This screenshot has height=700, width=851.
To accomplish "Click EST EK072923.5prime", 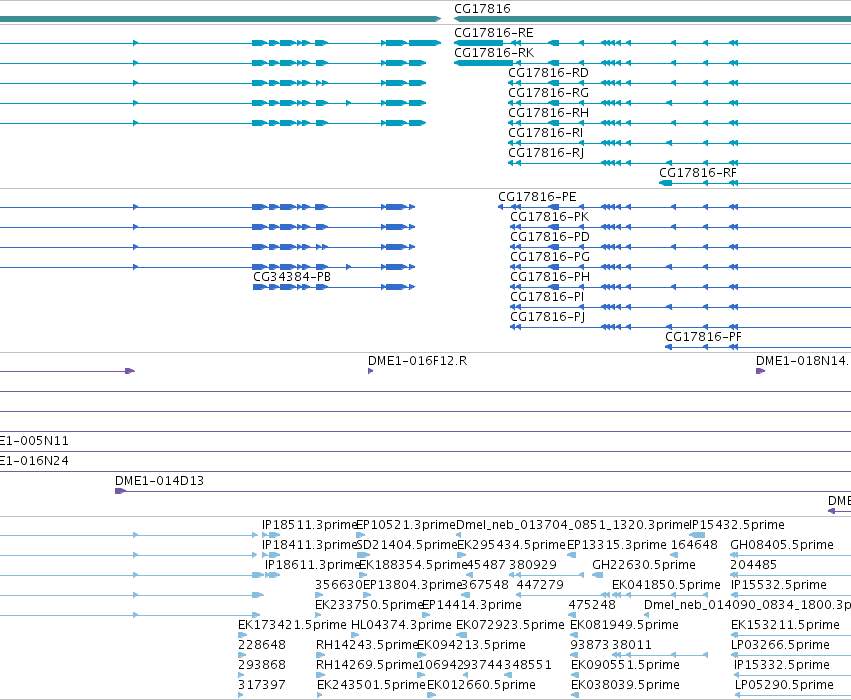I will (510, 626).
